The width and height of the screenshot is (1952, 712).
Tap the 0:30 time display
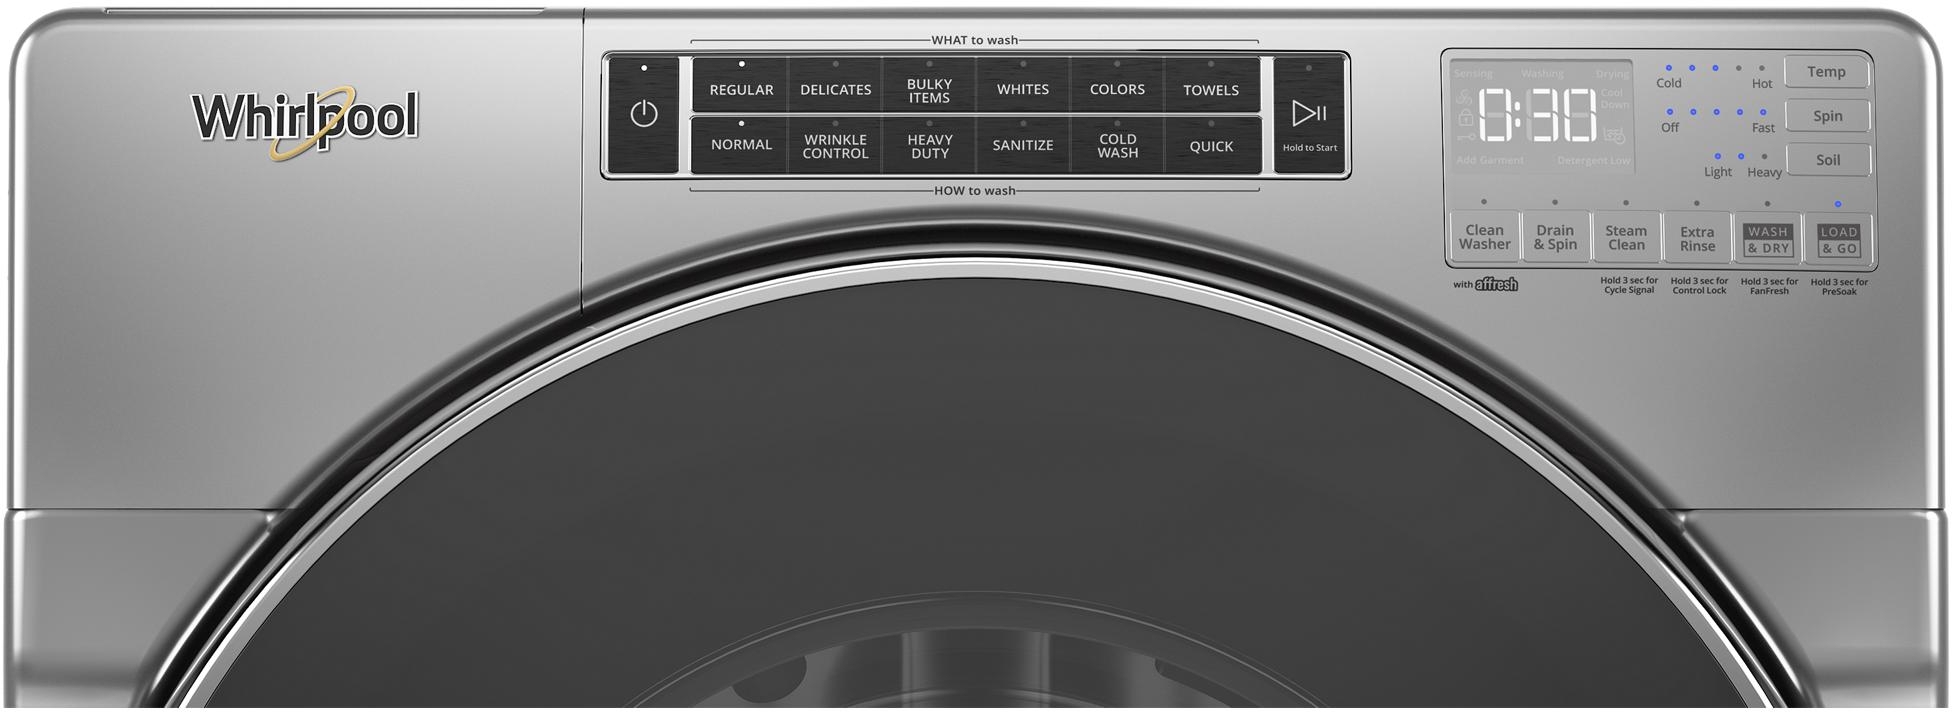pyautogui.click(x=1537, y=115)
